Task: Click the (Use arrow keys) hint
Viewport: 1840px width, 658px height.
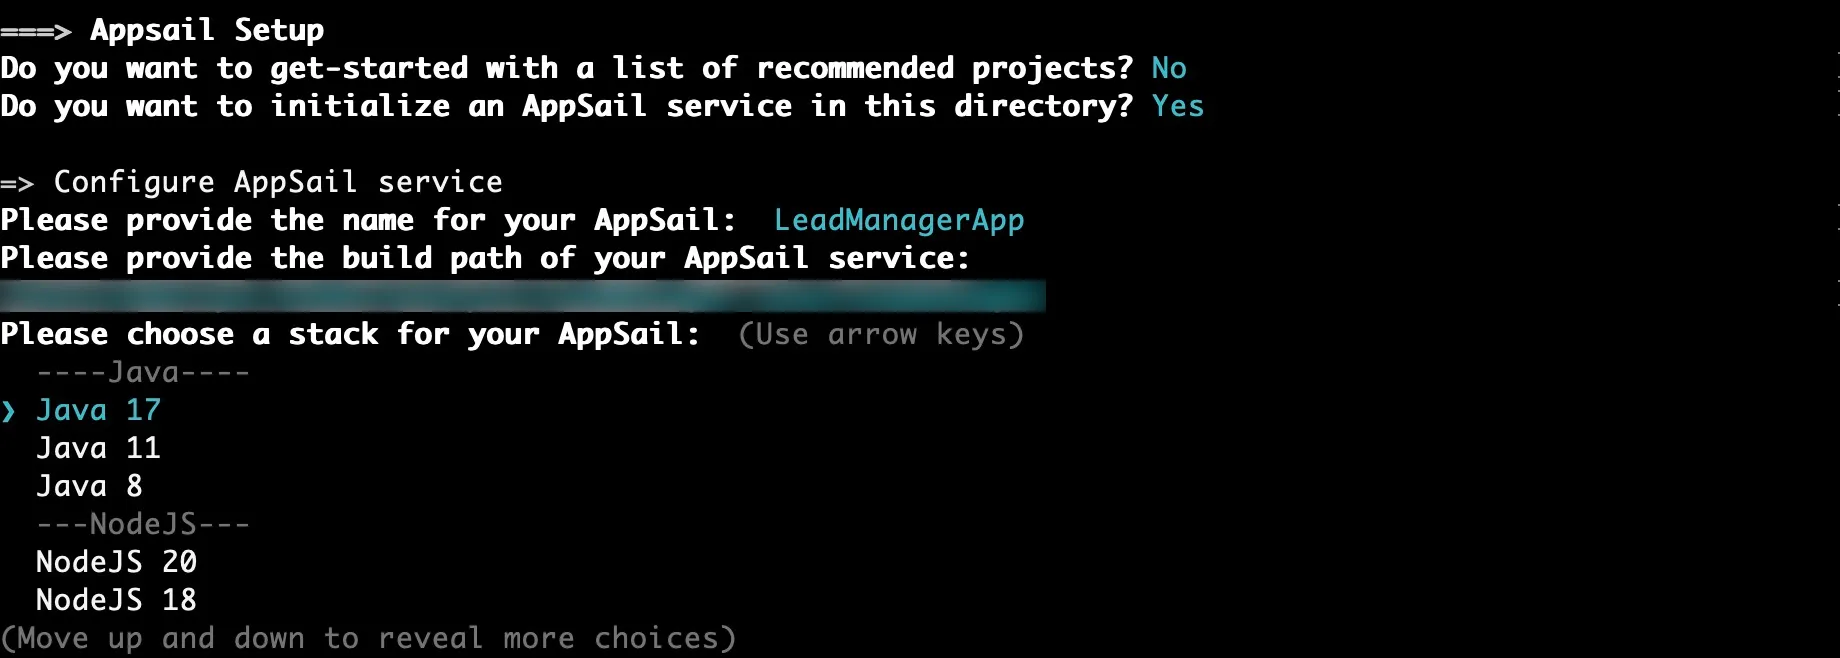Action: (x=880, y=334)
